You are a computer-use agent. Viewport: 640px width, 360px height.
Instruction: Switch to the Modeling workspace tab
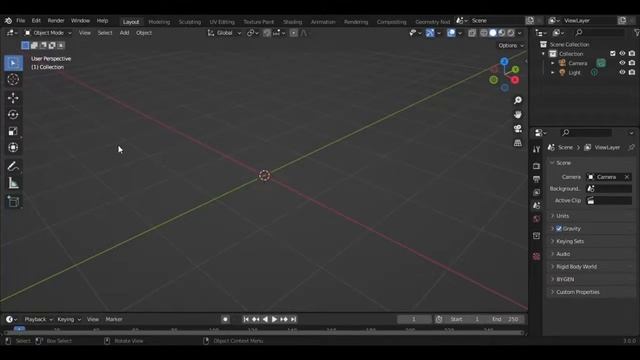159,22
